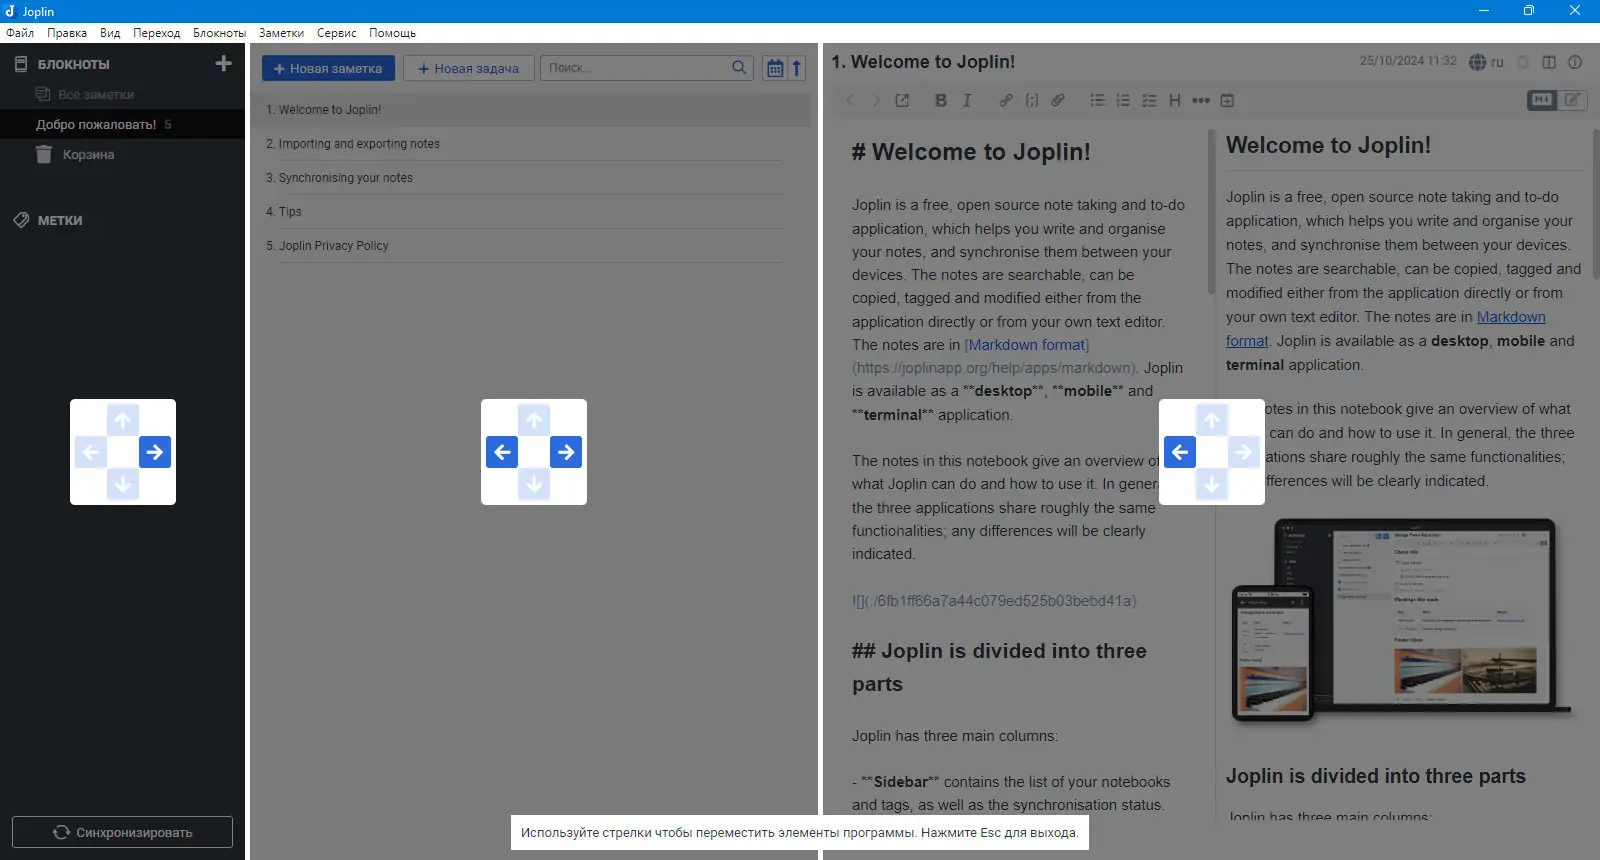The width and height of the screenshot is (1600, 860).
Task: Go back using the note toolbar's back arrow
Action: tap(850, 100)
